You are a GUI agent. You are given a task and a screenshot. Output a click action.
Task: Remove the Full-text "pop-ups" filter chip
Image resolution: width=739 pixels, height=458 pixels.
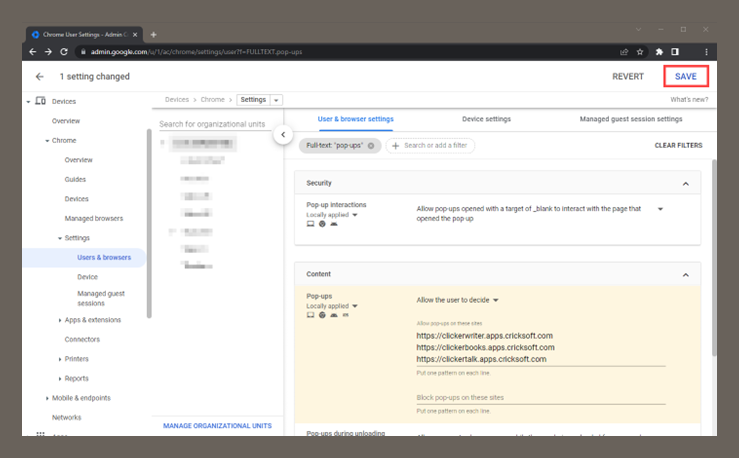click(371, 145)
